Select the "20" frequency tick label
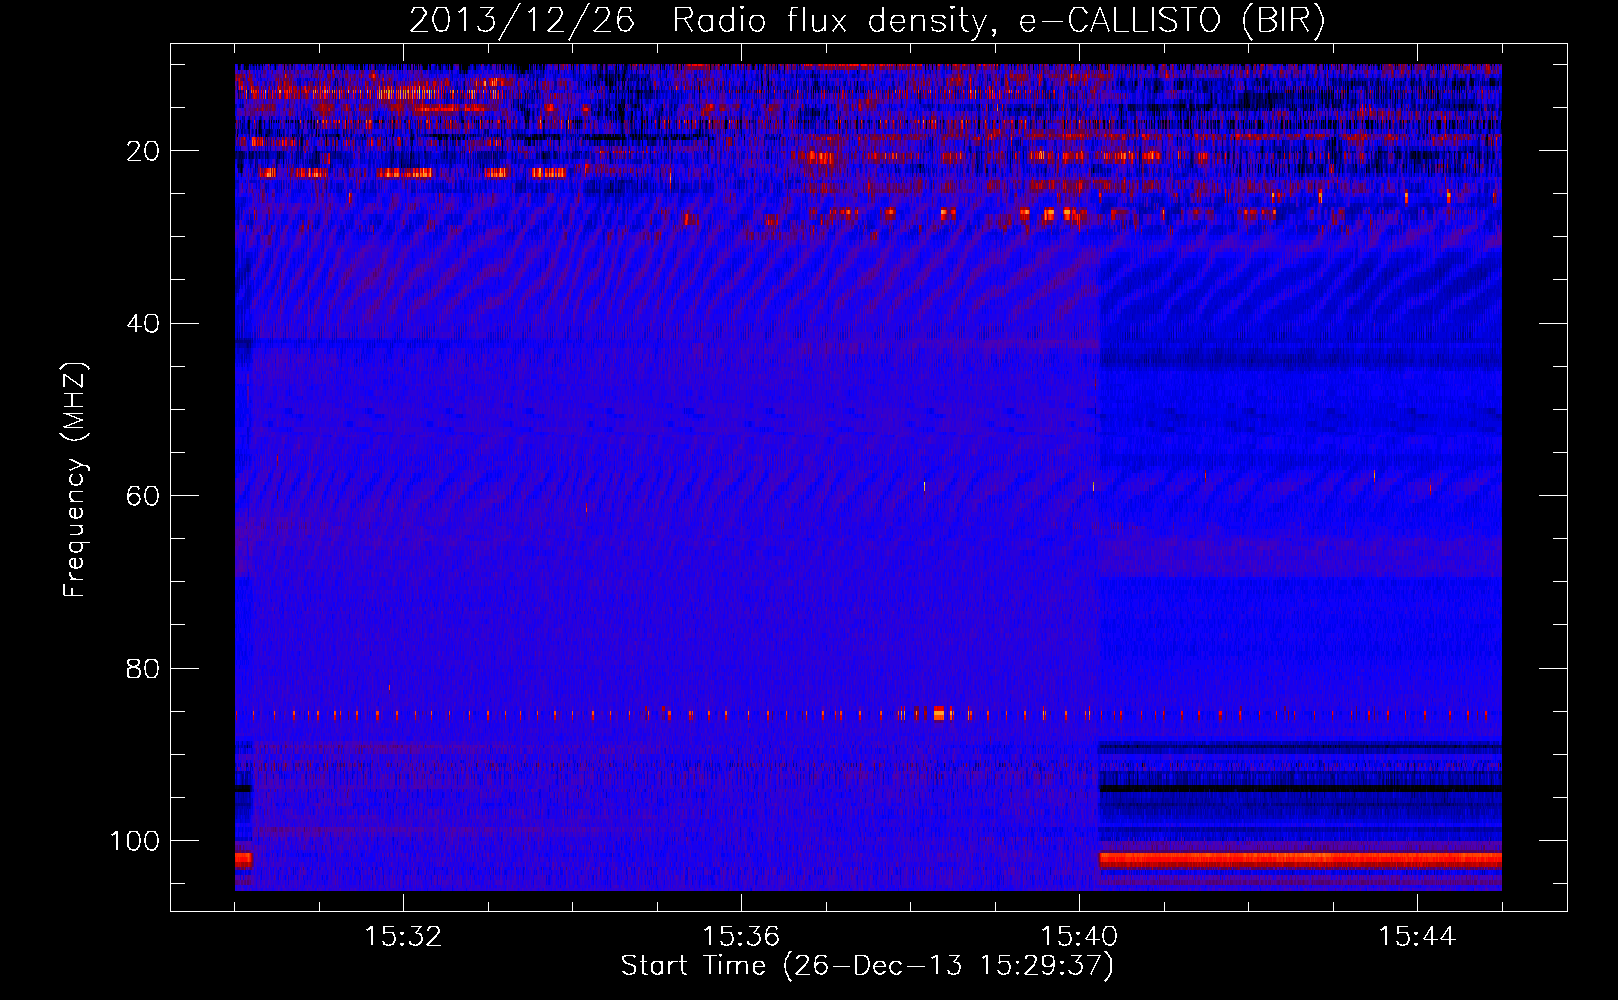Image resolution: width=1618 pixels, height=1000 pixels. point(144,151)
